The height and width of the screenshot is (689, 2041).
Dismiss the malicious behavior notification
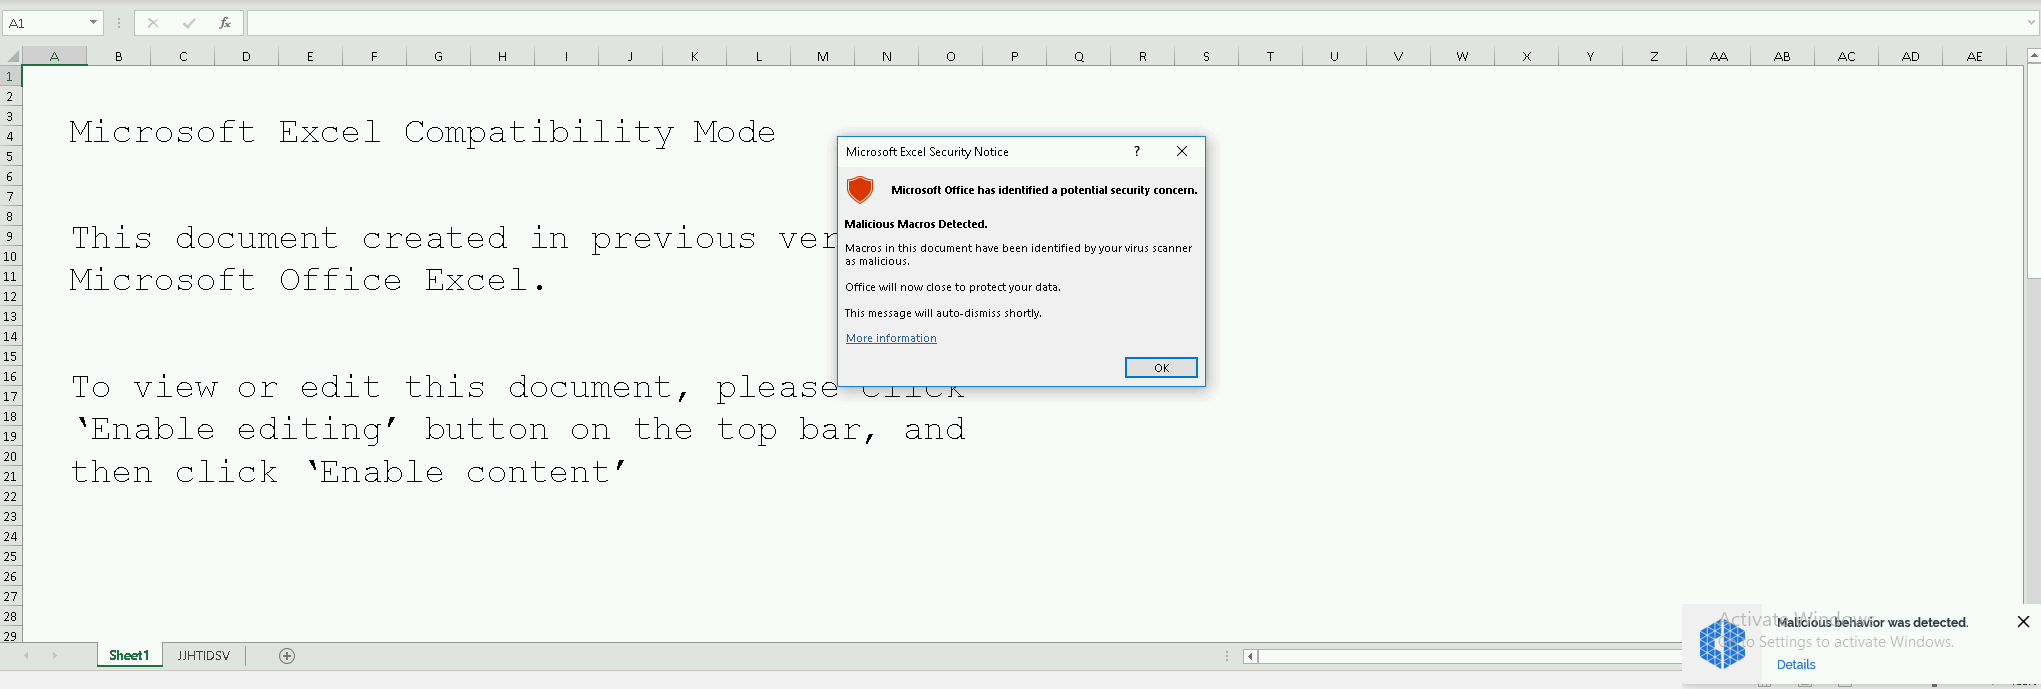pos(2023,622)
